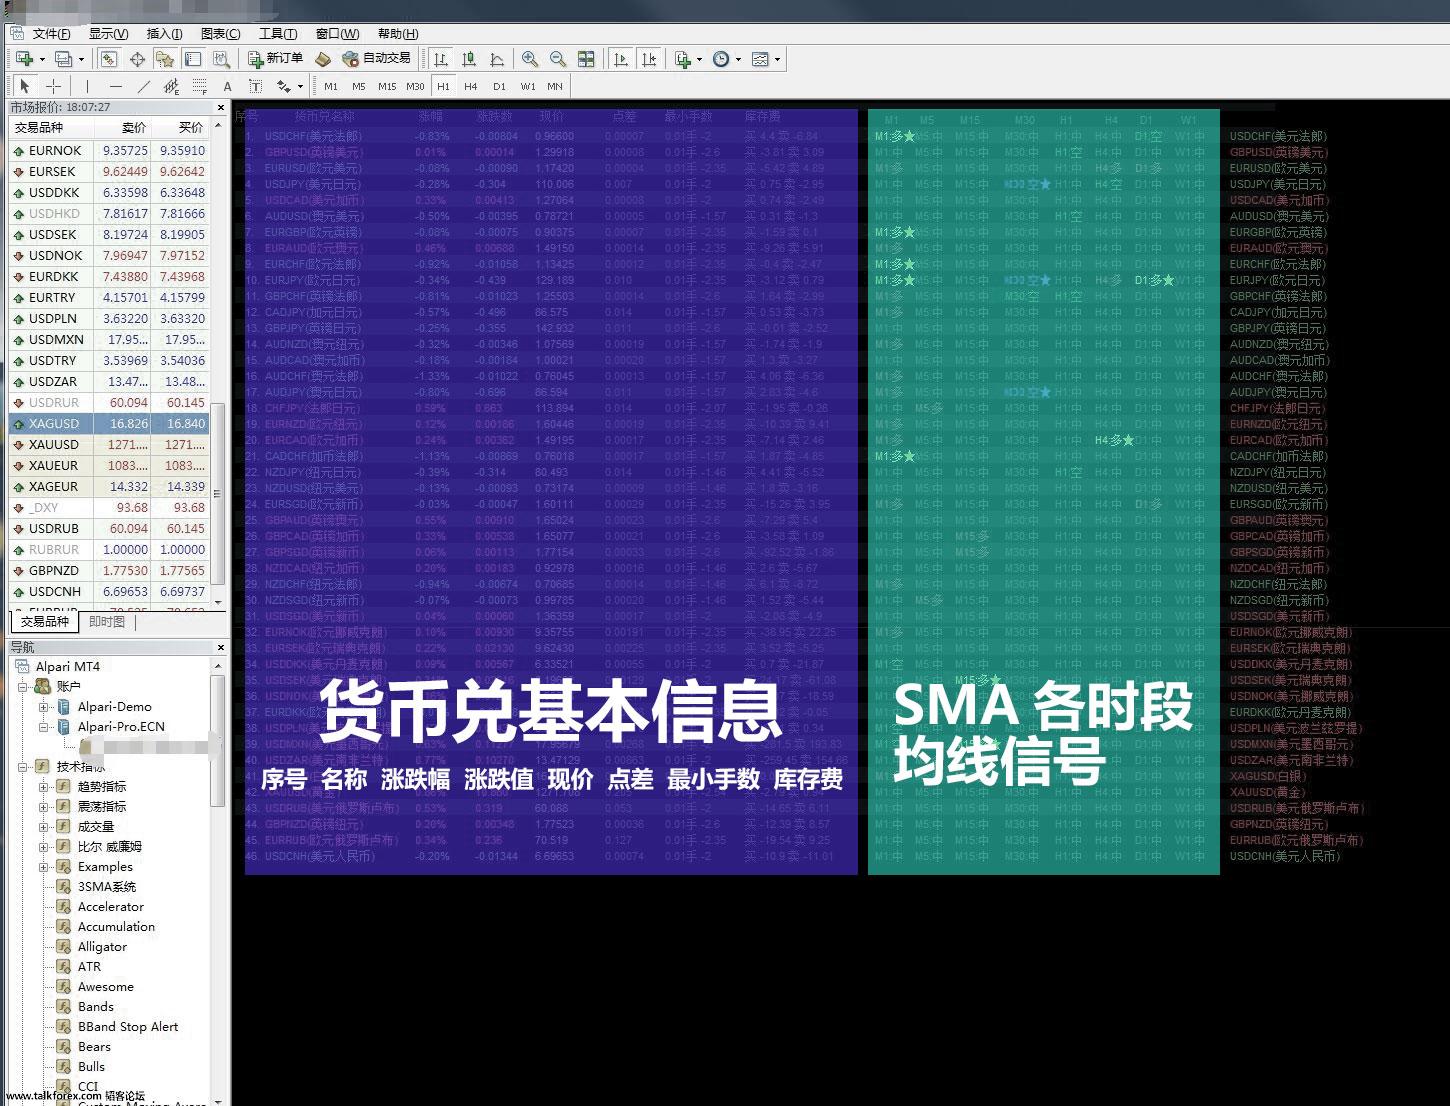The height and width of the screenshot is (1106, 1450).
Task: Switch timeframe to M1
Action: (331, 86)
